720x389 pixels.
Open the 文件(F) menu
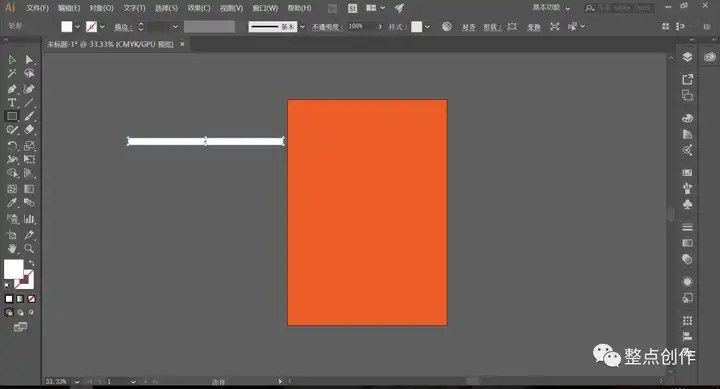(x=37, y=8)
